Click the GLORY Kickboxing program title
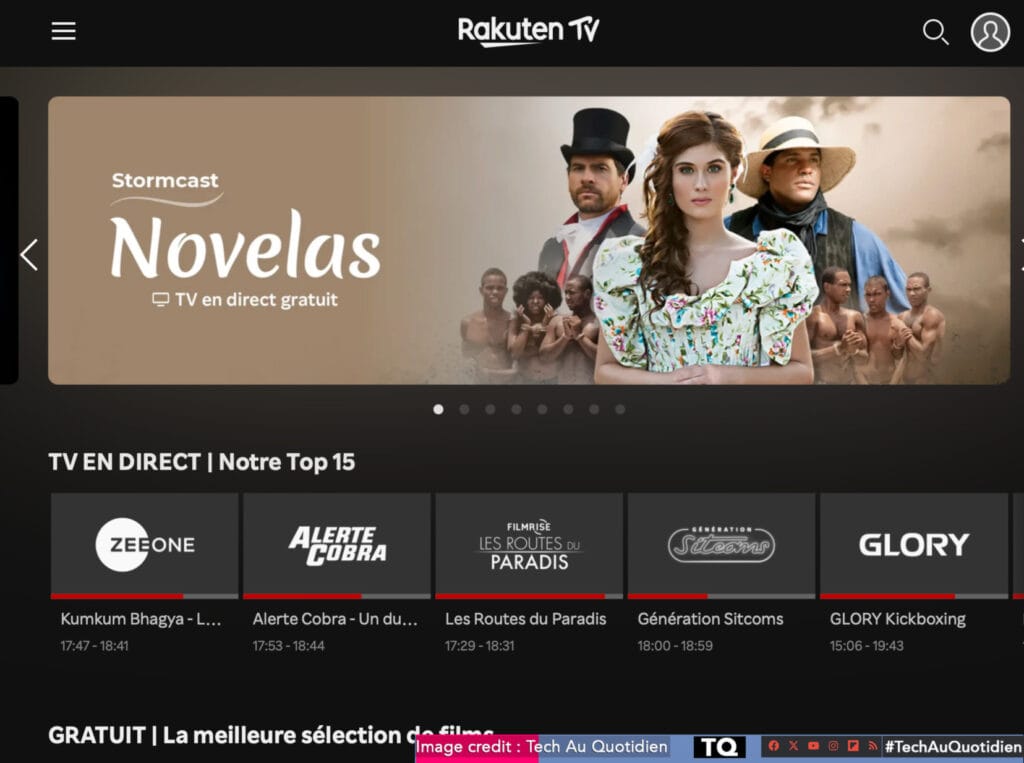The width and height of the screenshot is (1024, 763). tap(898, 619)
